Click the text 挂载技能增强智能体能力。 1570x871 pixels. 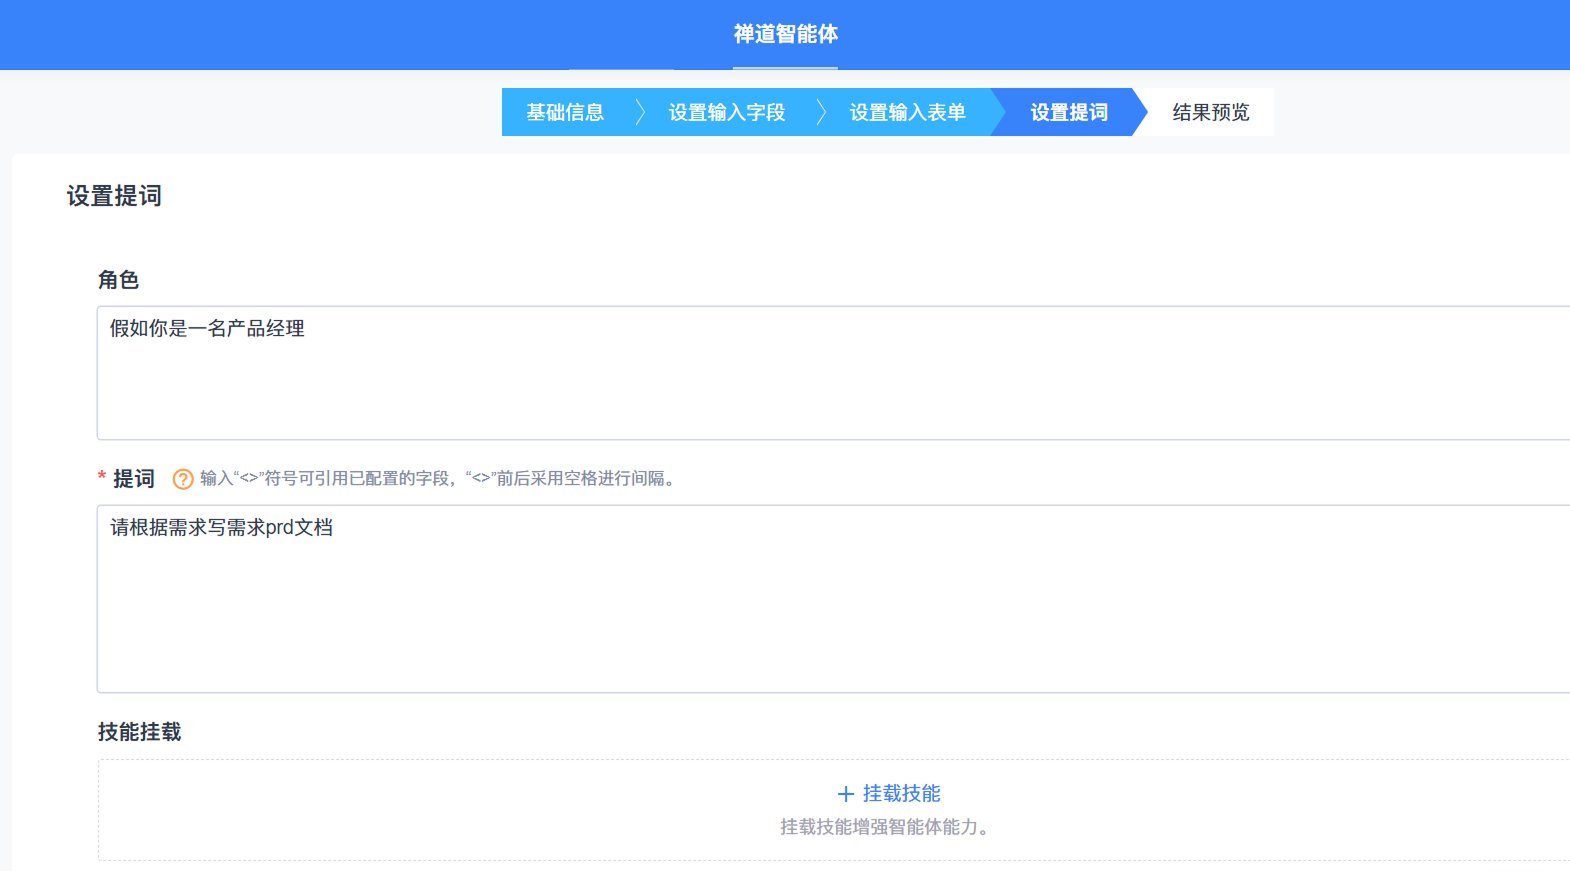(x=886, y=827)
